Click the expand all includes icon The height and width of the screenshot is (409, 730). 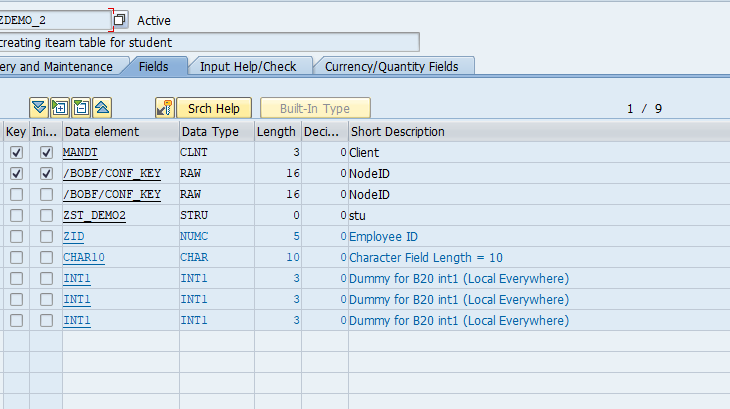click(x=39, y=108)
